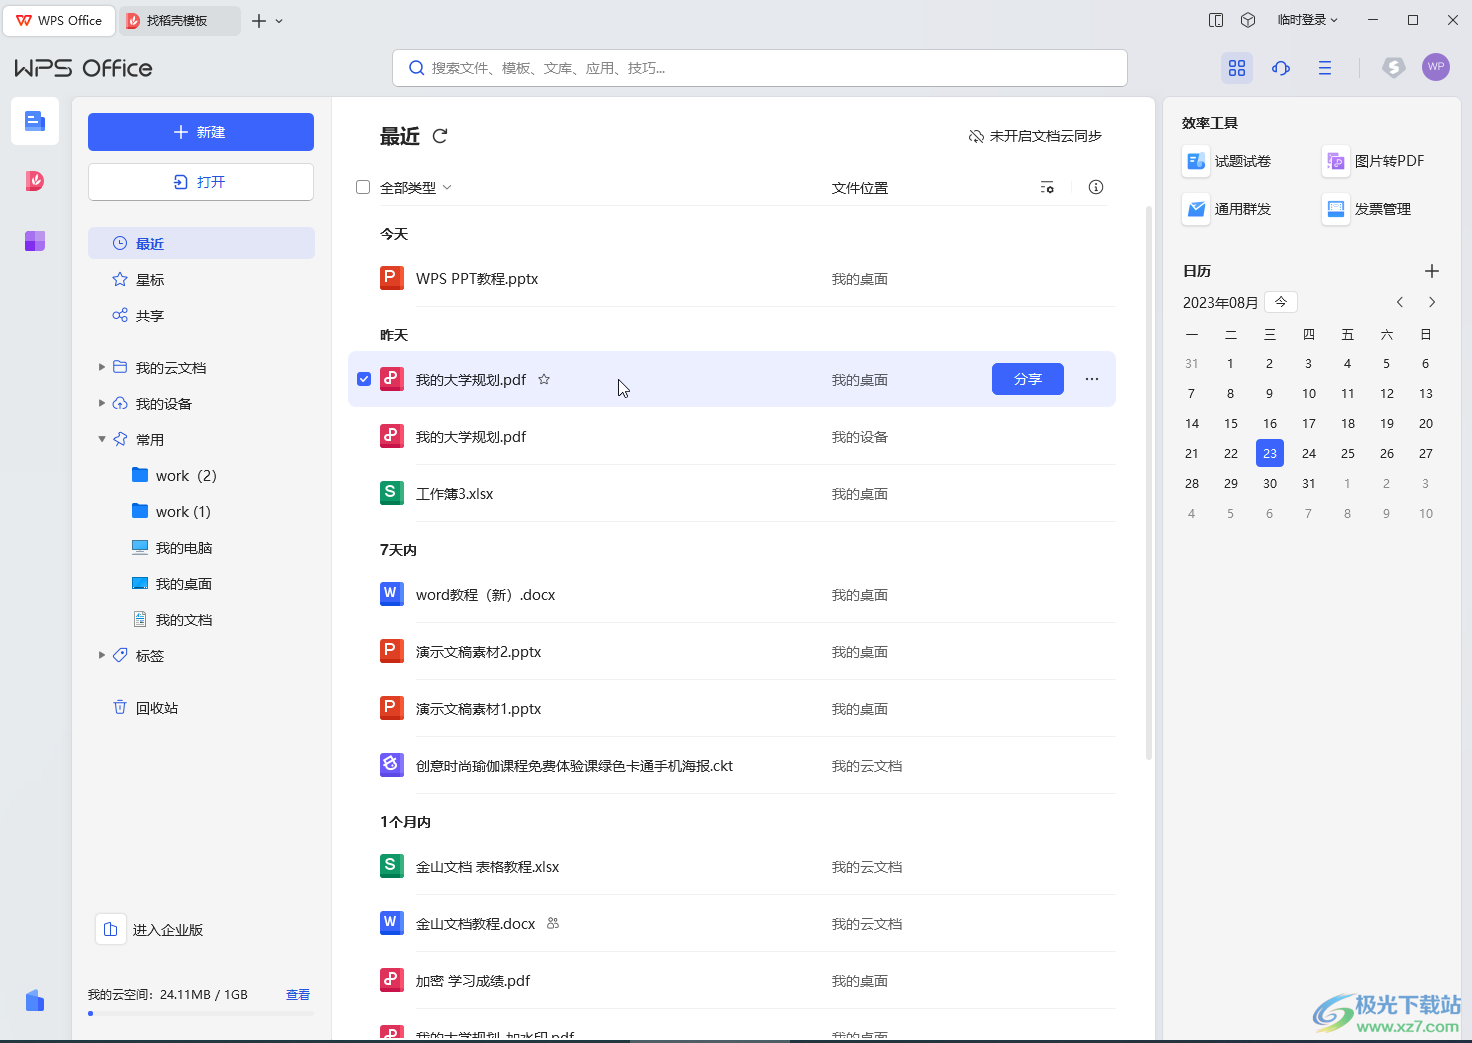Open the hamburger menu icon in header
Image resolution: width=1472 pixels, height=1043 pixels.
(1325, 68)
